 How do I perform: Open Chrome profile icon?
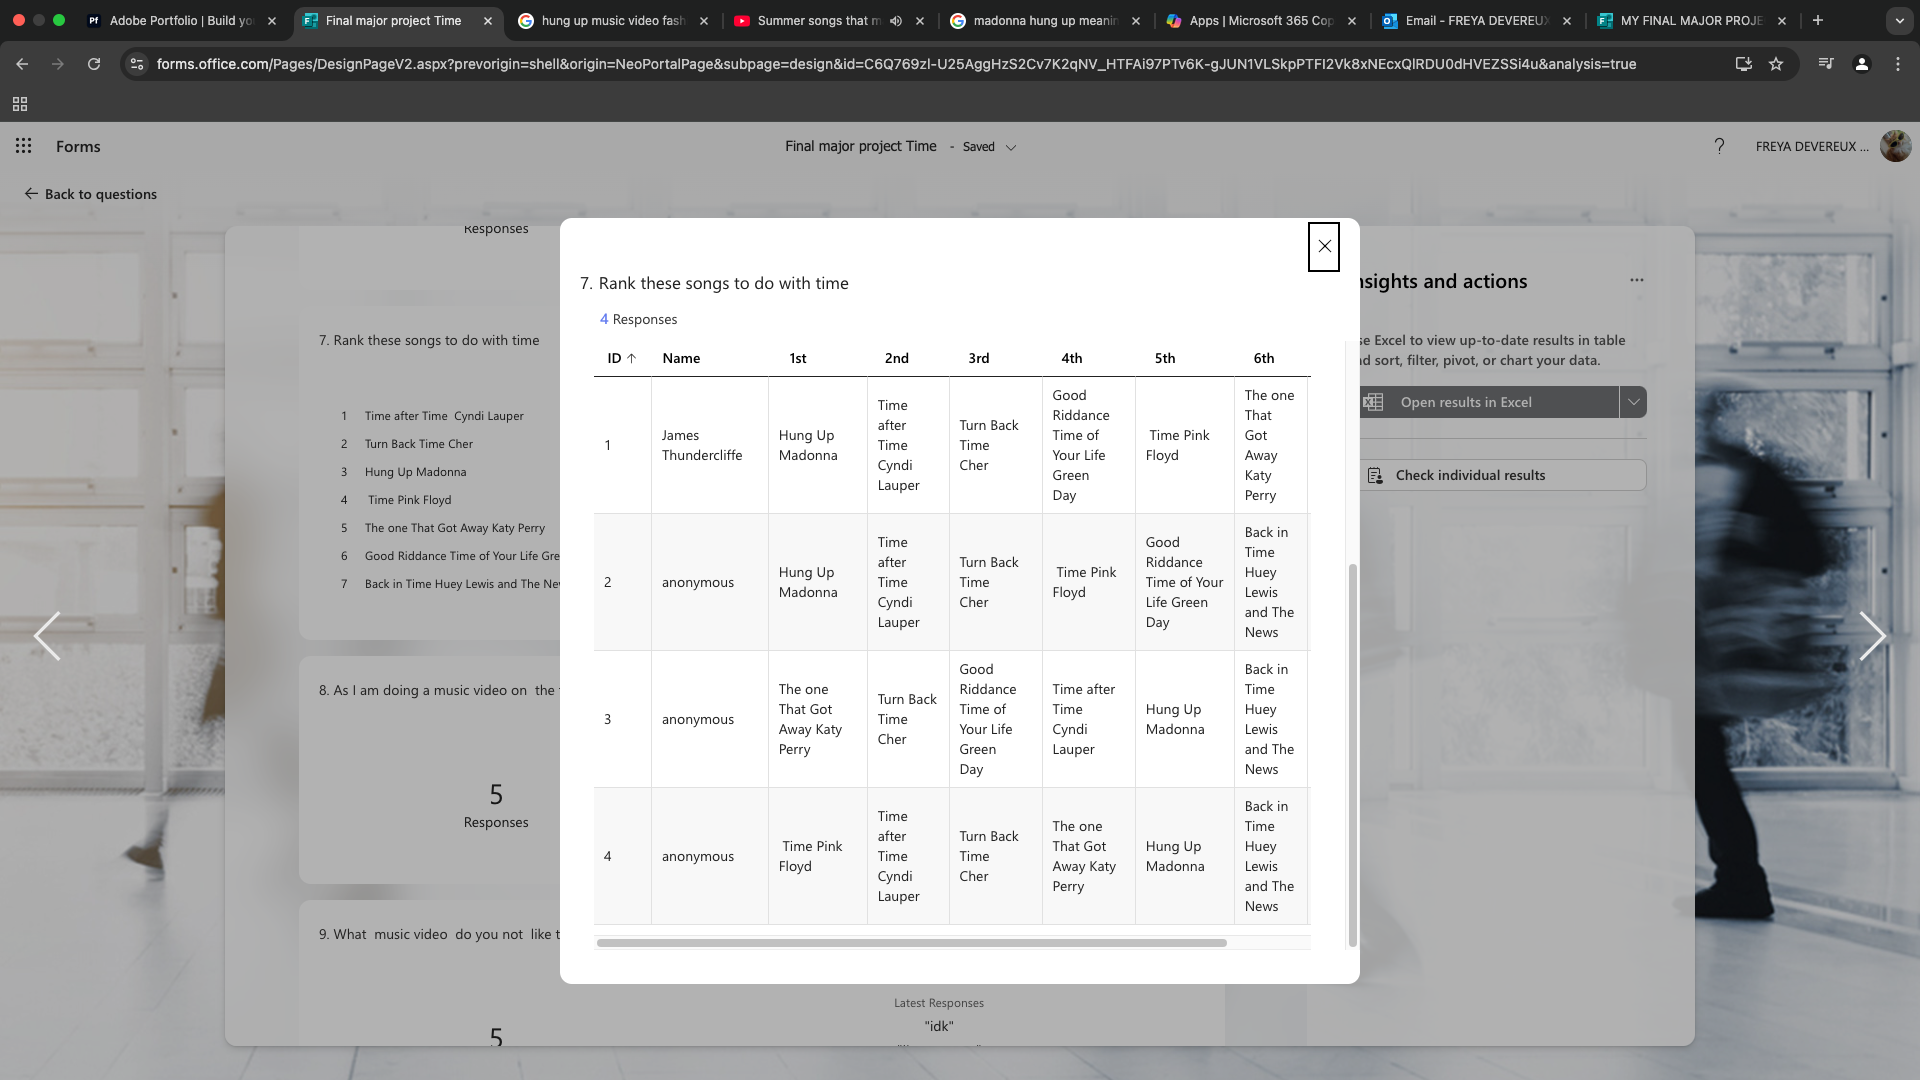pos(1862,64)
